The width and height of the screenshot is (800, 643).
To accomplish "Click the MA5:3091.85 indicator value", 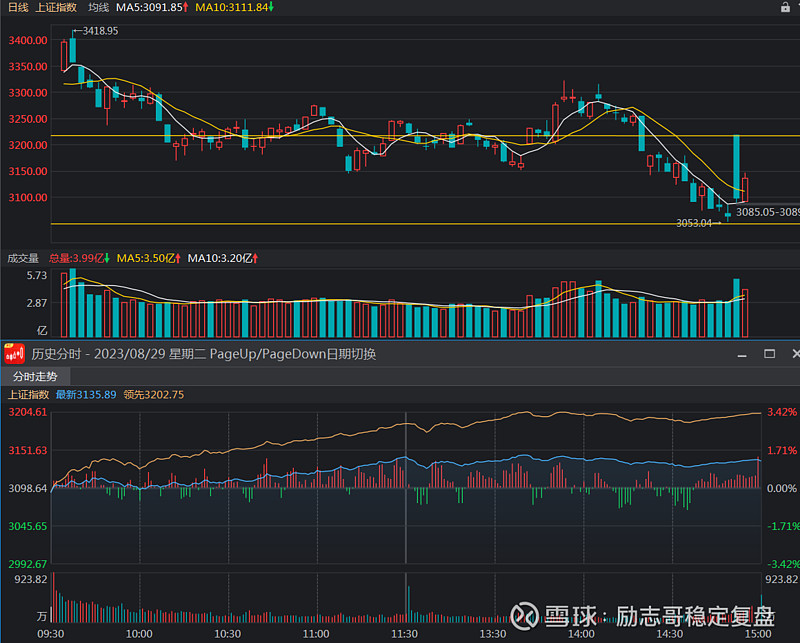I will coord(151,7).
